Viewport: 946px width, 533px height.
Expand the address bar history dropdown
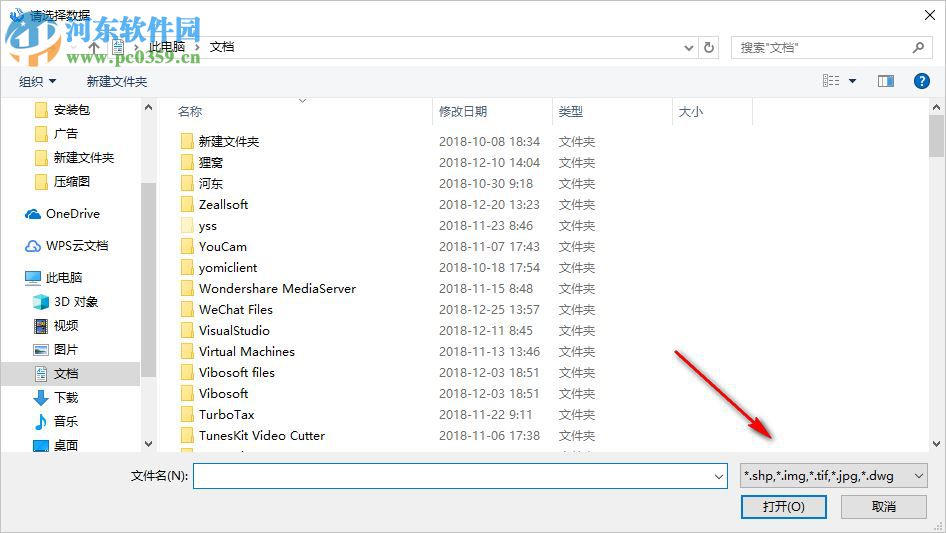688,48
